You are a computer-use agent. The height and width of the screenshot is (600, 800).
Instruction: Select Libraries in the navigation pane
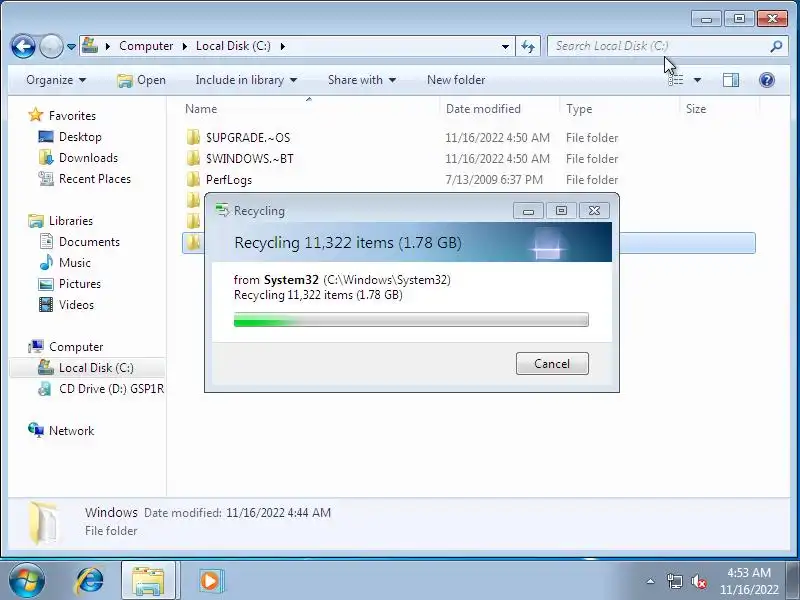[70, 221]
